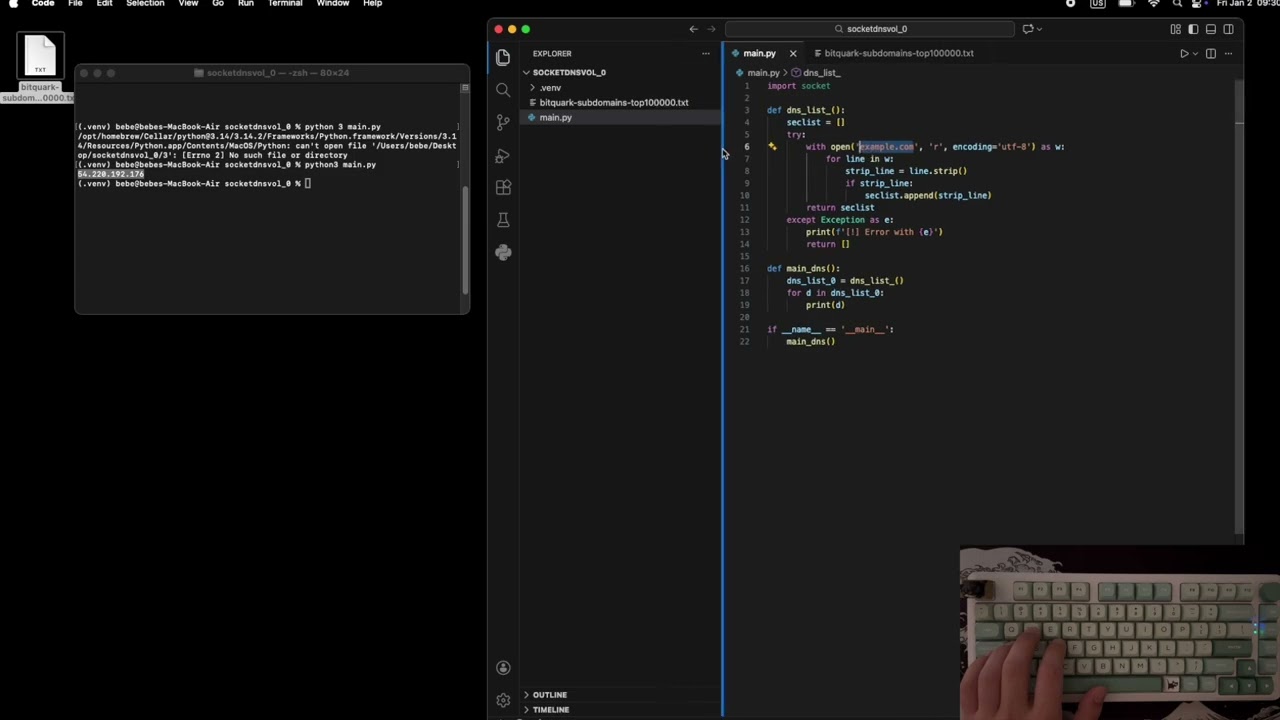Open the Copilot chat dropdown chevron
The image size is (1280, 720).
pyautogui.click(x=1039, y=29)
